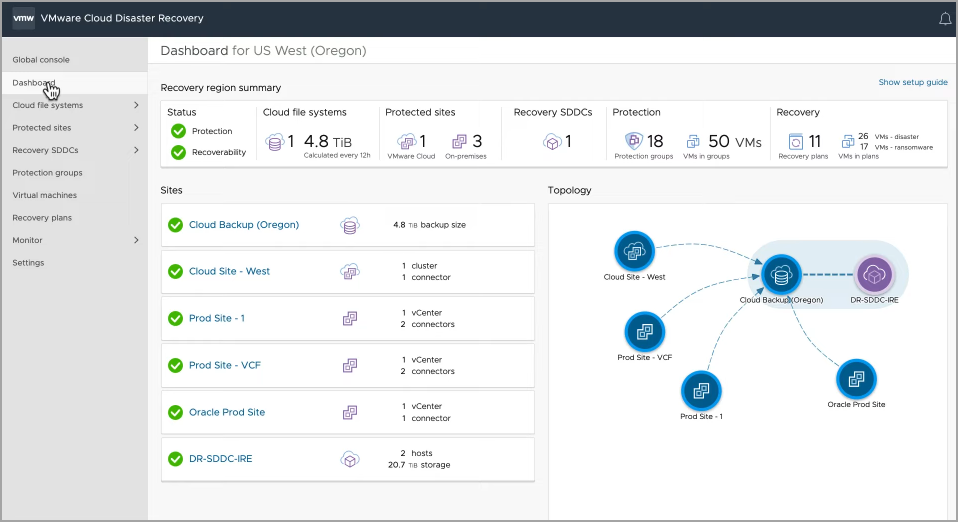Click site icon in Oracle Prod Site row

[x=349, y=413]
